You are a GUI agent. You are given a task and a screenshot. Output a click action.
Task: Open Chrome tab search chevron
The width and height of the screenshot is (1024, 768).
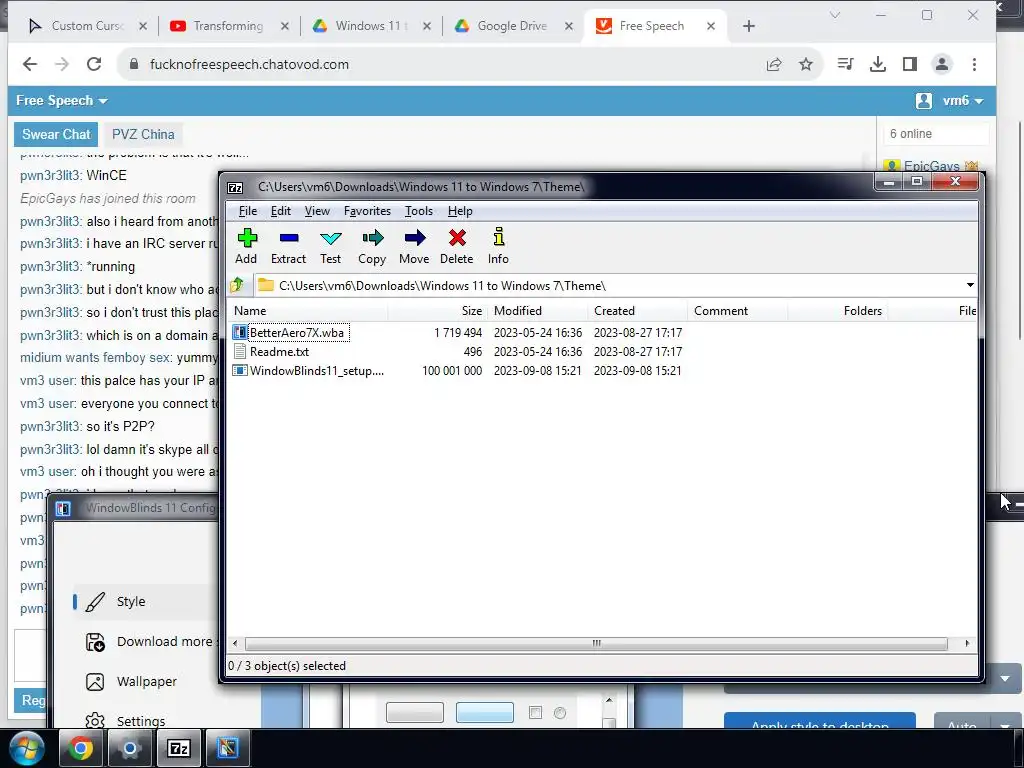835,15
